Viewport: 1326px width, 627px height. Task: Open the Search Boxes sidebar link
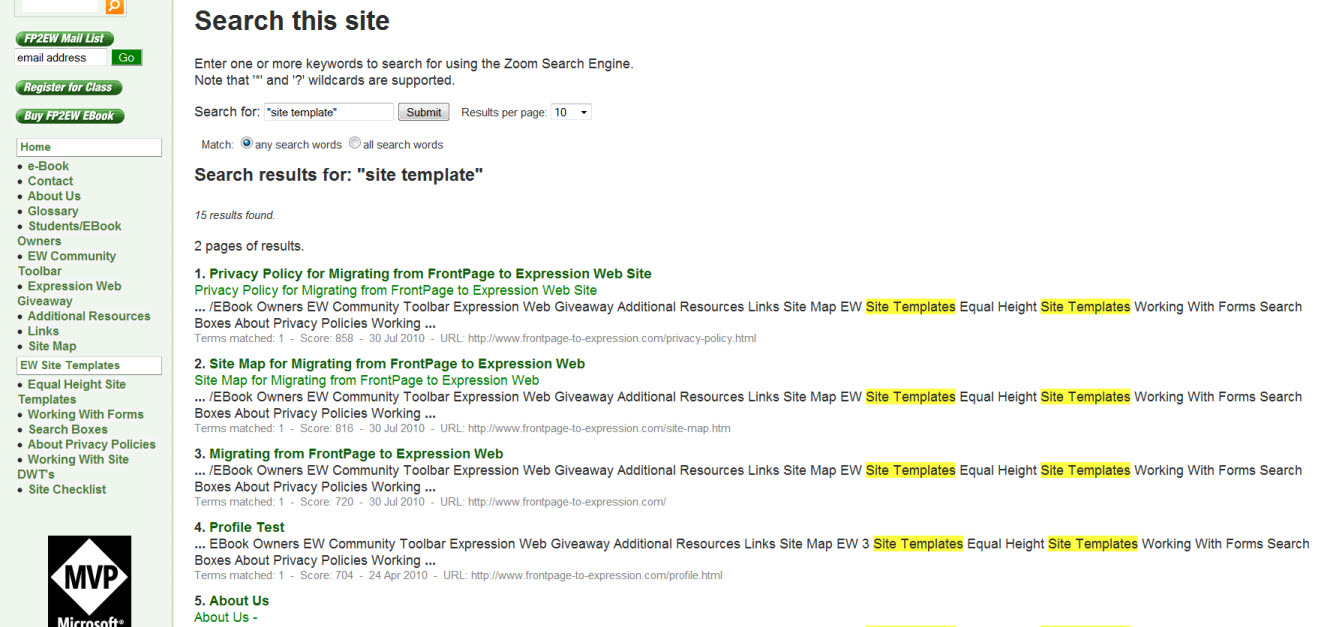pyautogui.click(x=67, y=429)
